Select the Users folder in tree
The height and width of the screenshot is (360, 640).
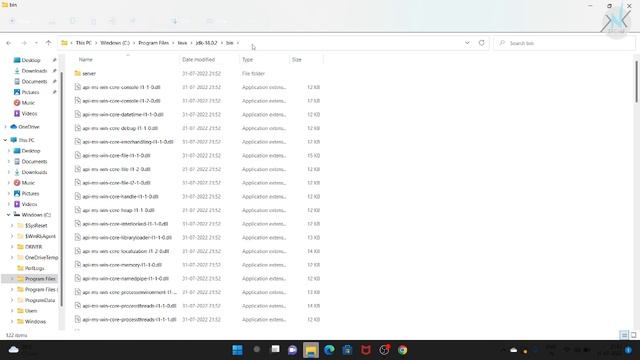pos(31,311)
